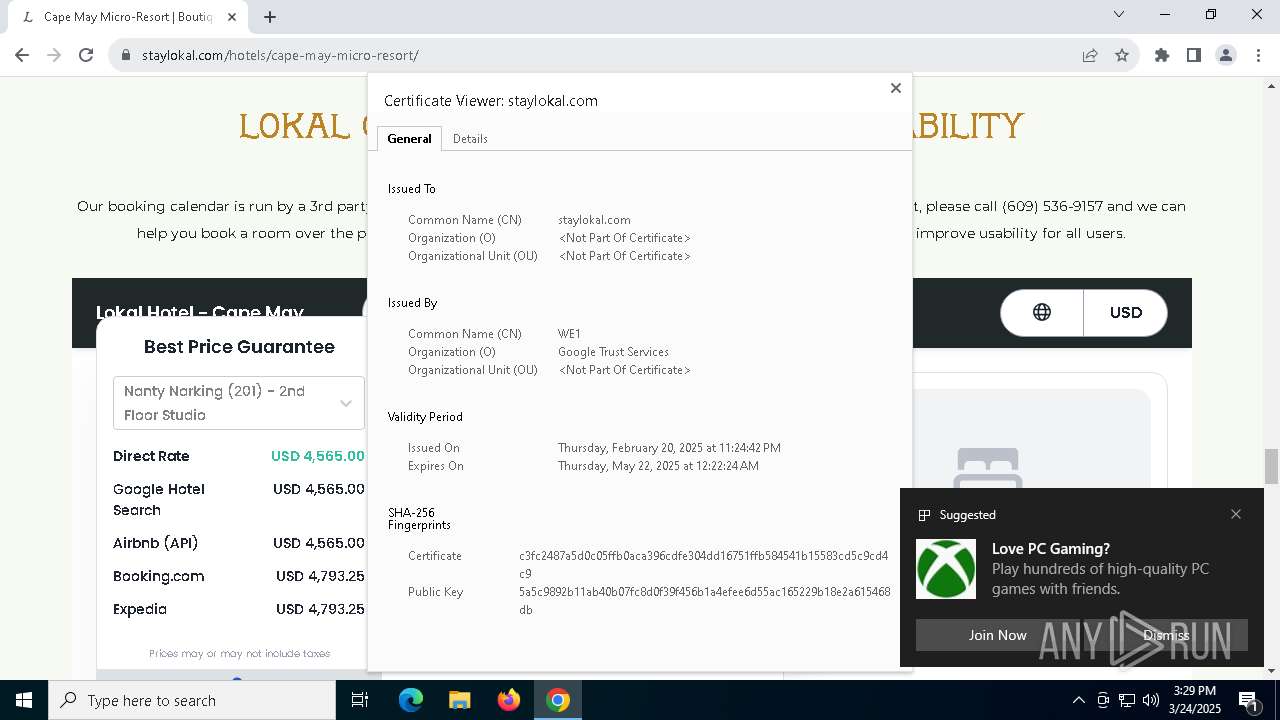
Task: Open the Windows Start menu
Action: (x=24, y=700)
